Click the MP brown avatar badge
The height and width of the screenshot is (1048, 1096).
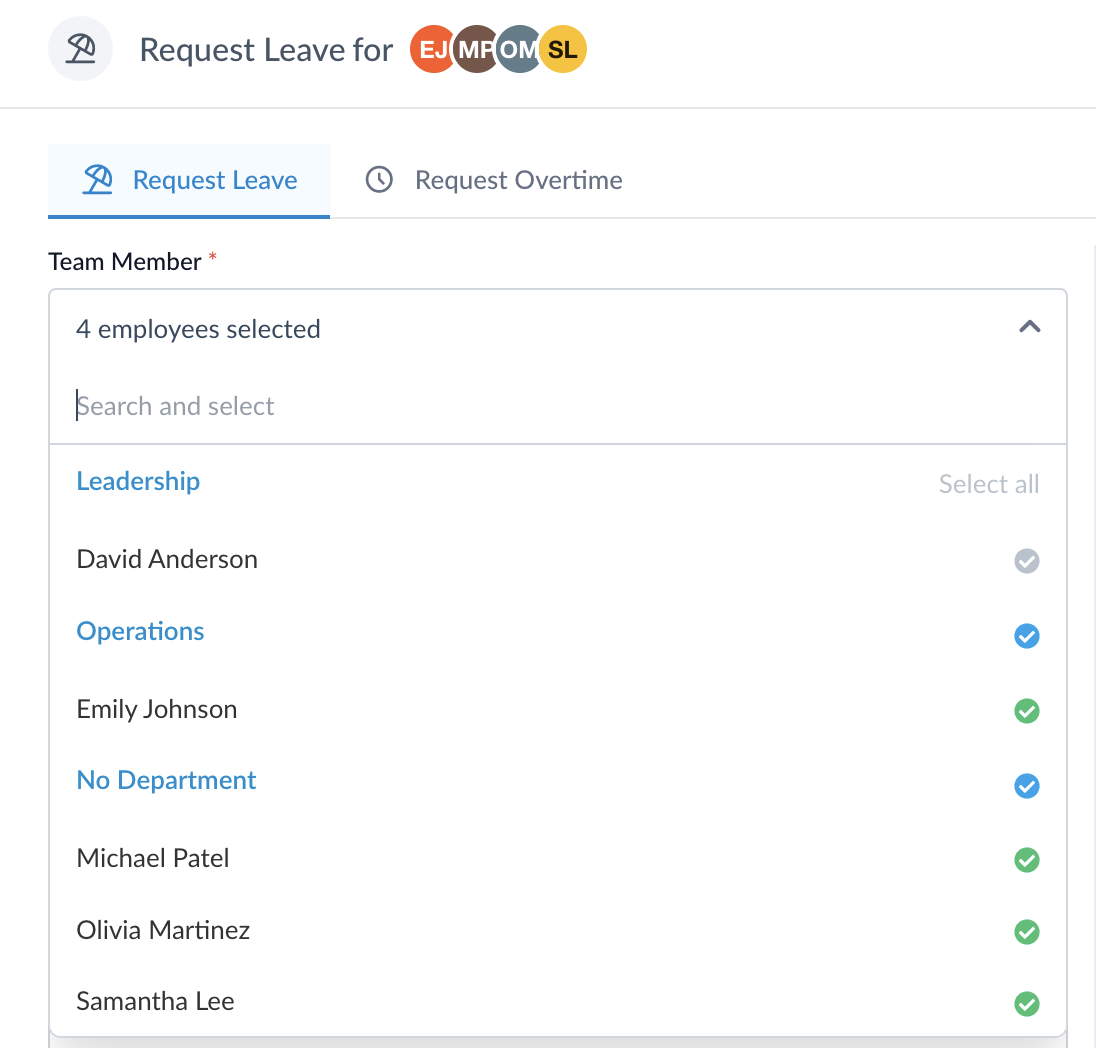point(475,49)
